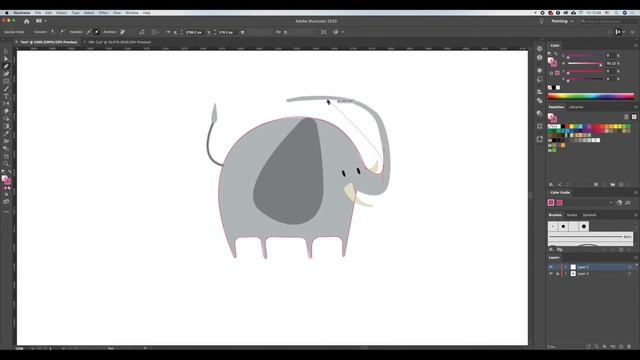Open the Swatches panel options menu
640x360 pixels.
click(635, 107)
